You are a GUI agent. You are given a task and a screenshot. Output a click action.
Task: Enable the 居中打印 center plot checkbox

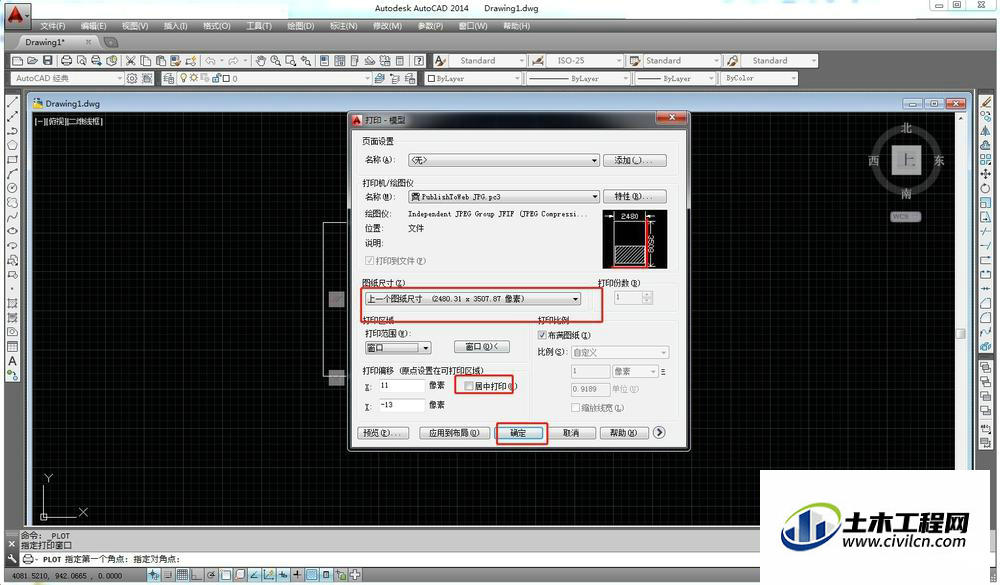point(469,386)
